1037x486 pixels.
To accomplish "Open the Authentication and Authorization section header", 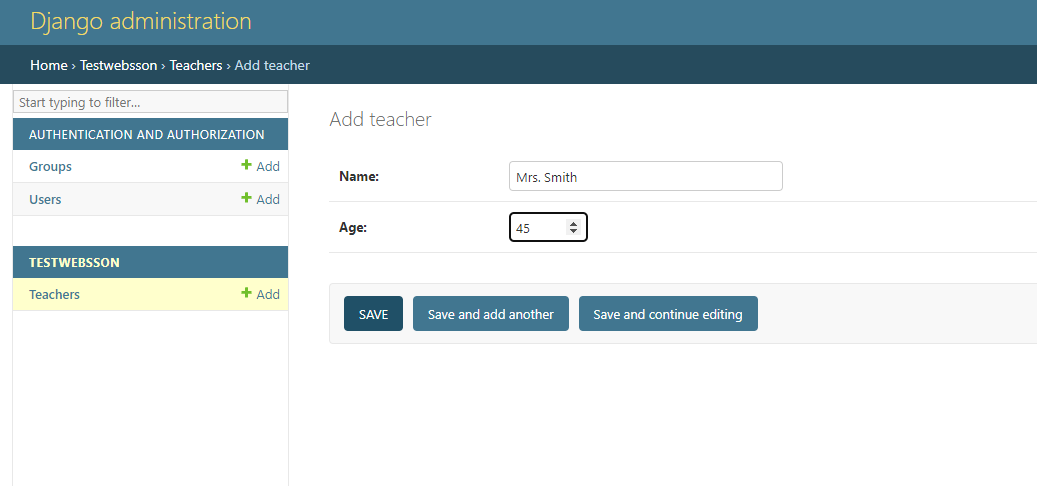I will (x=147, y=134).
